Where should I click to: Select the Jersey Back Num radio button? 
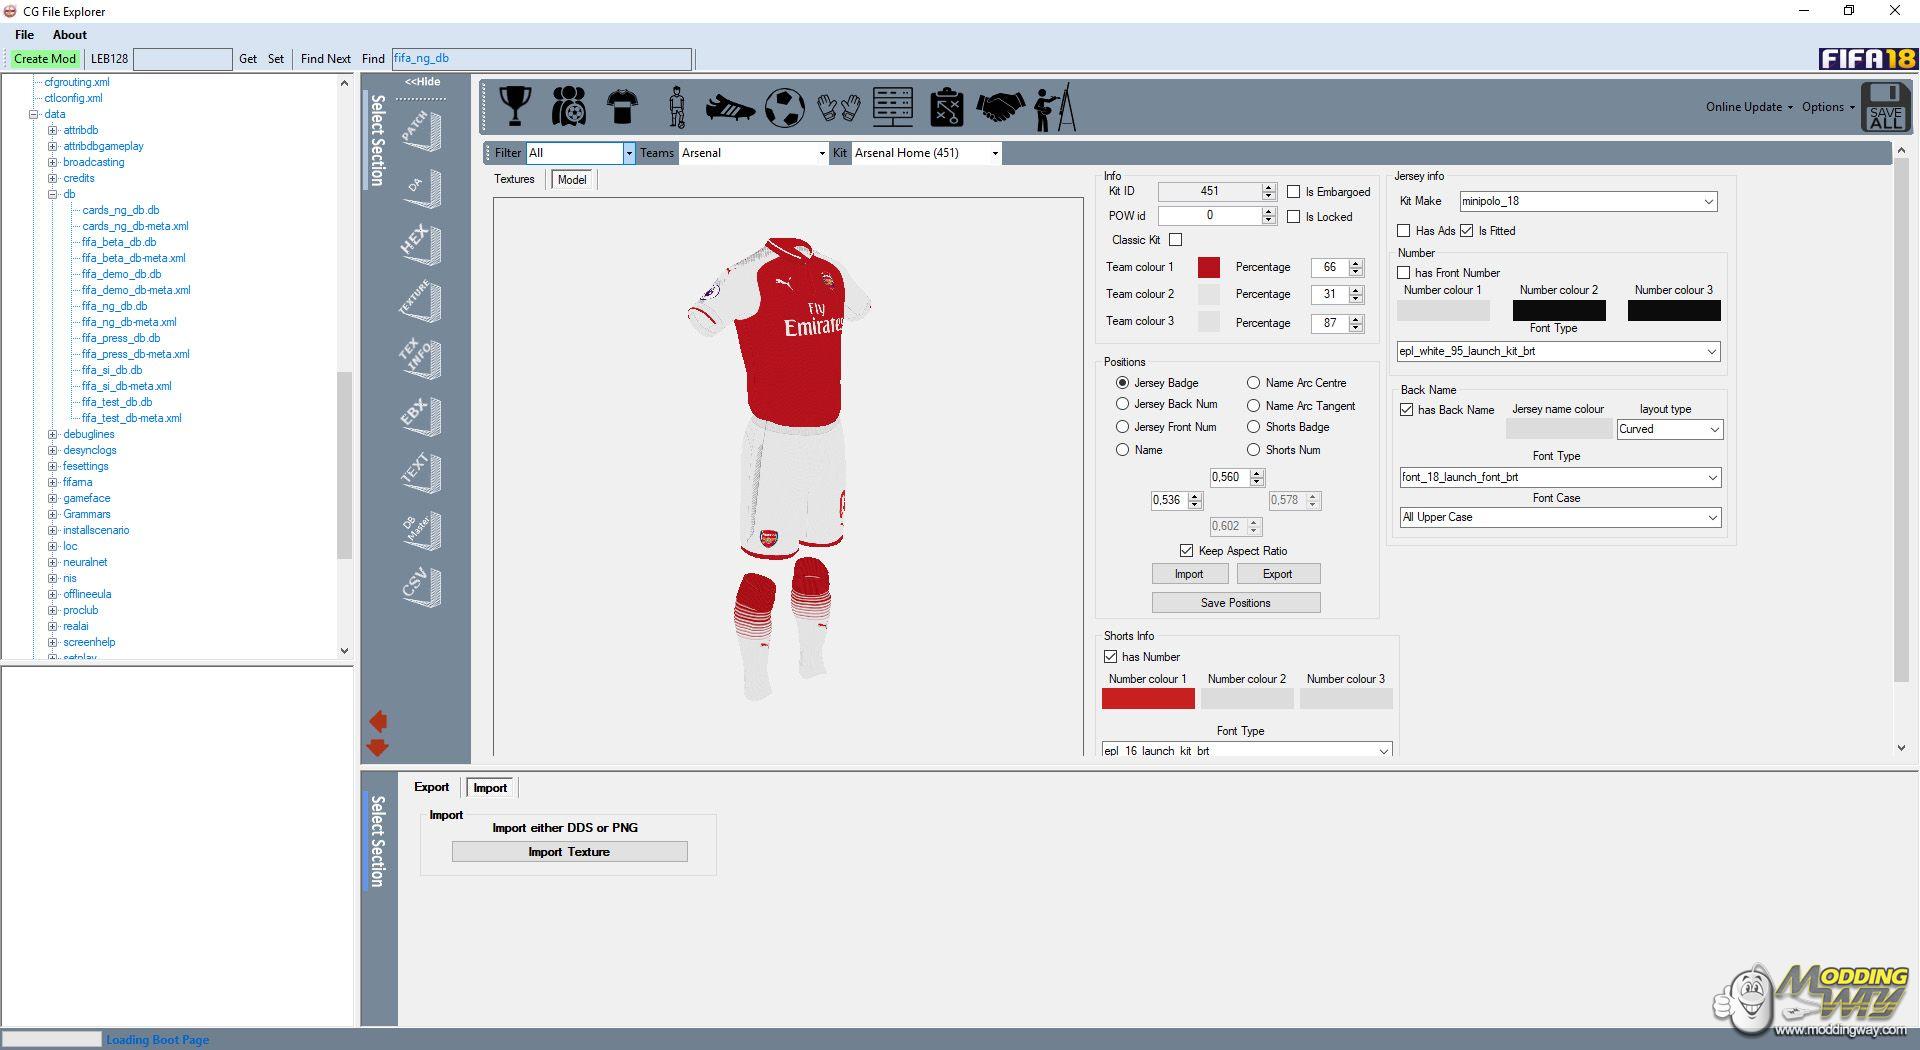pos(1122,404)
